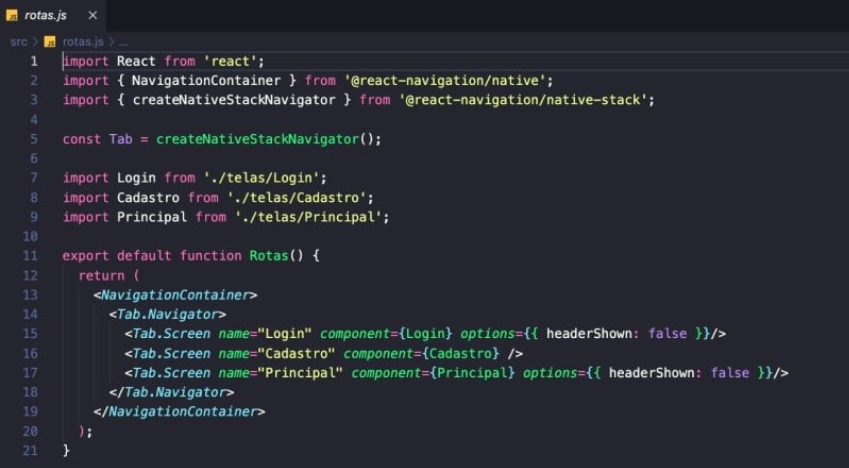The height and width of the screenshot is (468, 849).
Task: Click the JS file icon in the rotas.js tab
Action: pos(12,16)
